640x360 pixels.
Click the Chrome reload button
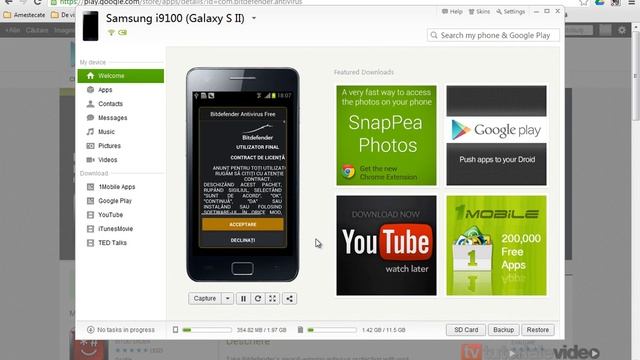click(38, 2)
